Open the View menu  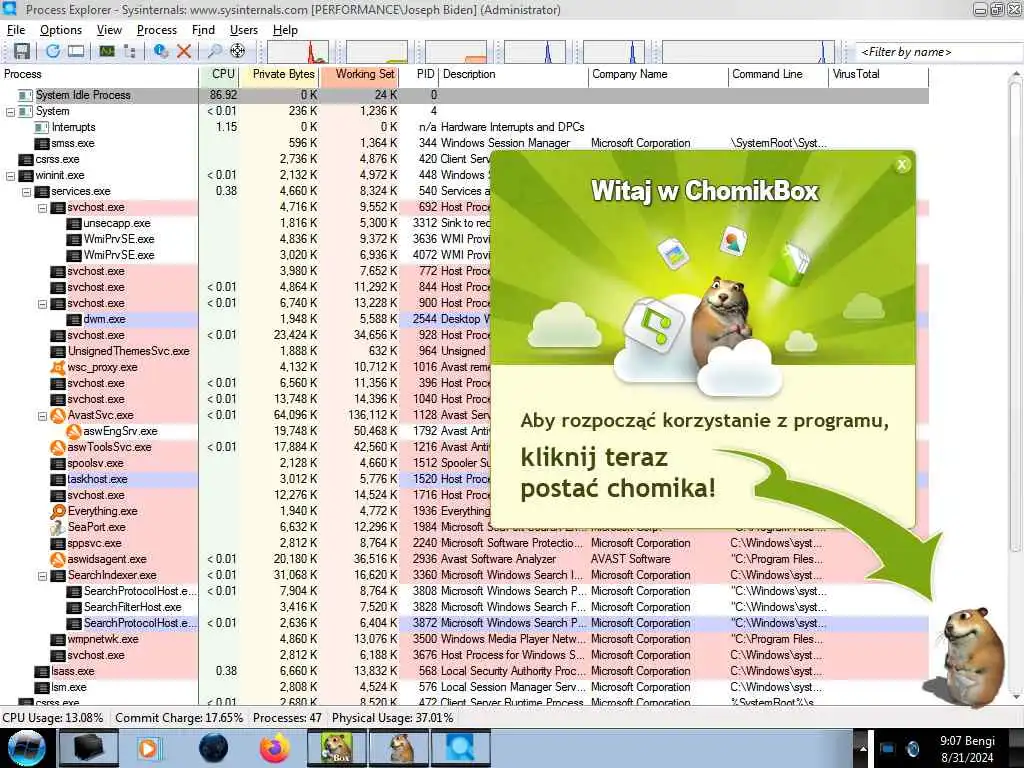tap(109, 30)
